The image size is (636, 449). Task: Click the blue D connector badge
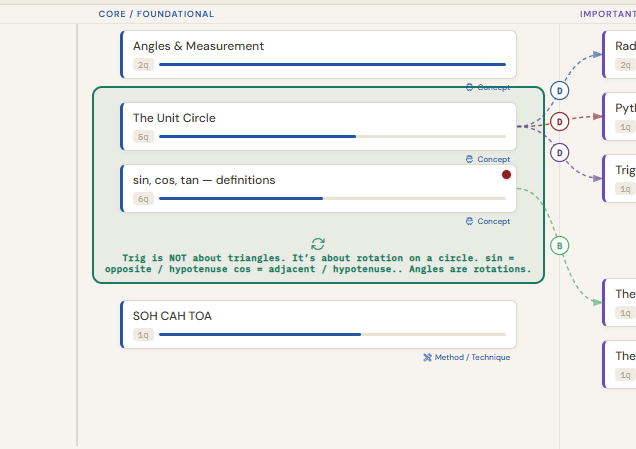pyautogui.click(x=560, y=91)
